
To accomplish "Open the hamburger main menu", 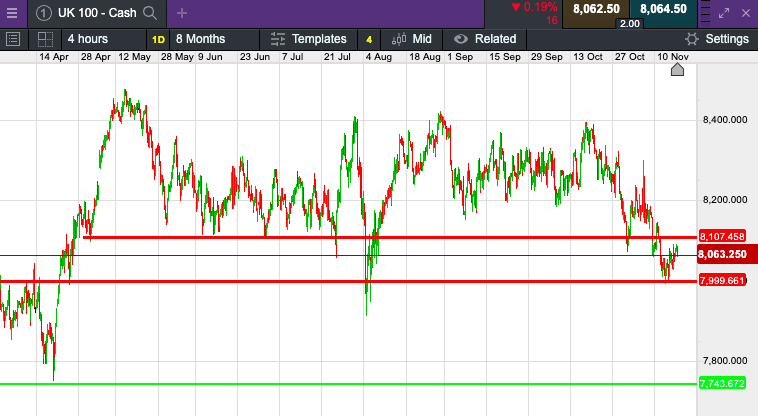I will click(x=12, y=13).
